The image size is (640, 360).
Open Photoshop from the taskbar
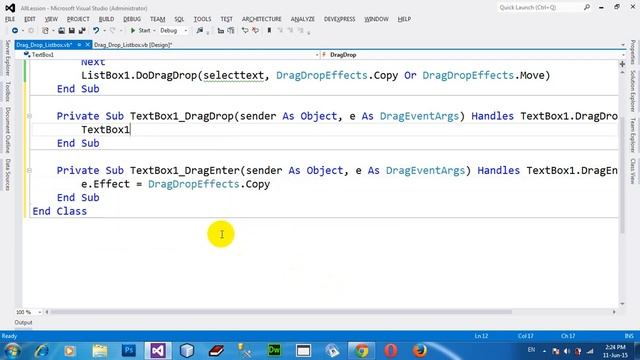129,350
